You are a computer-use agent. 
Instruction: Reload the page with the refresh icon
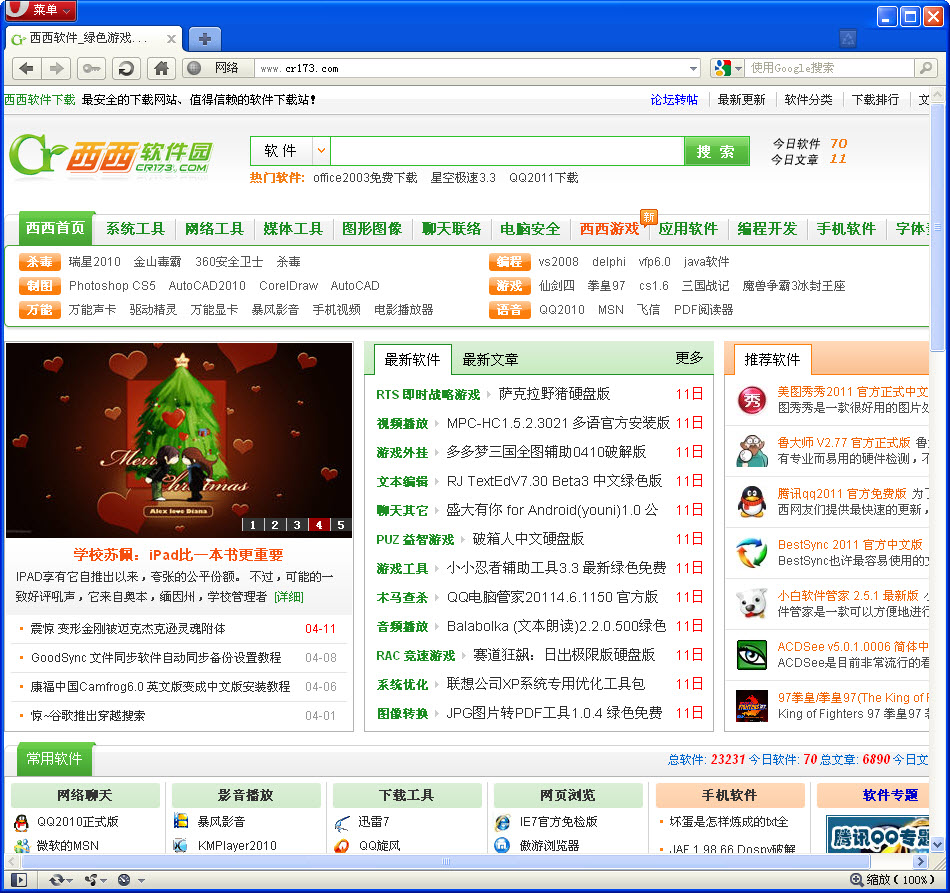point(126,68)
